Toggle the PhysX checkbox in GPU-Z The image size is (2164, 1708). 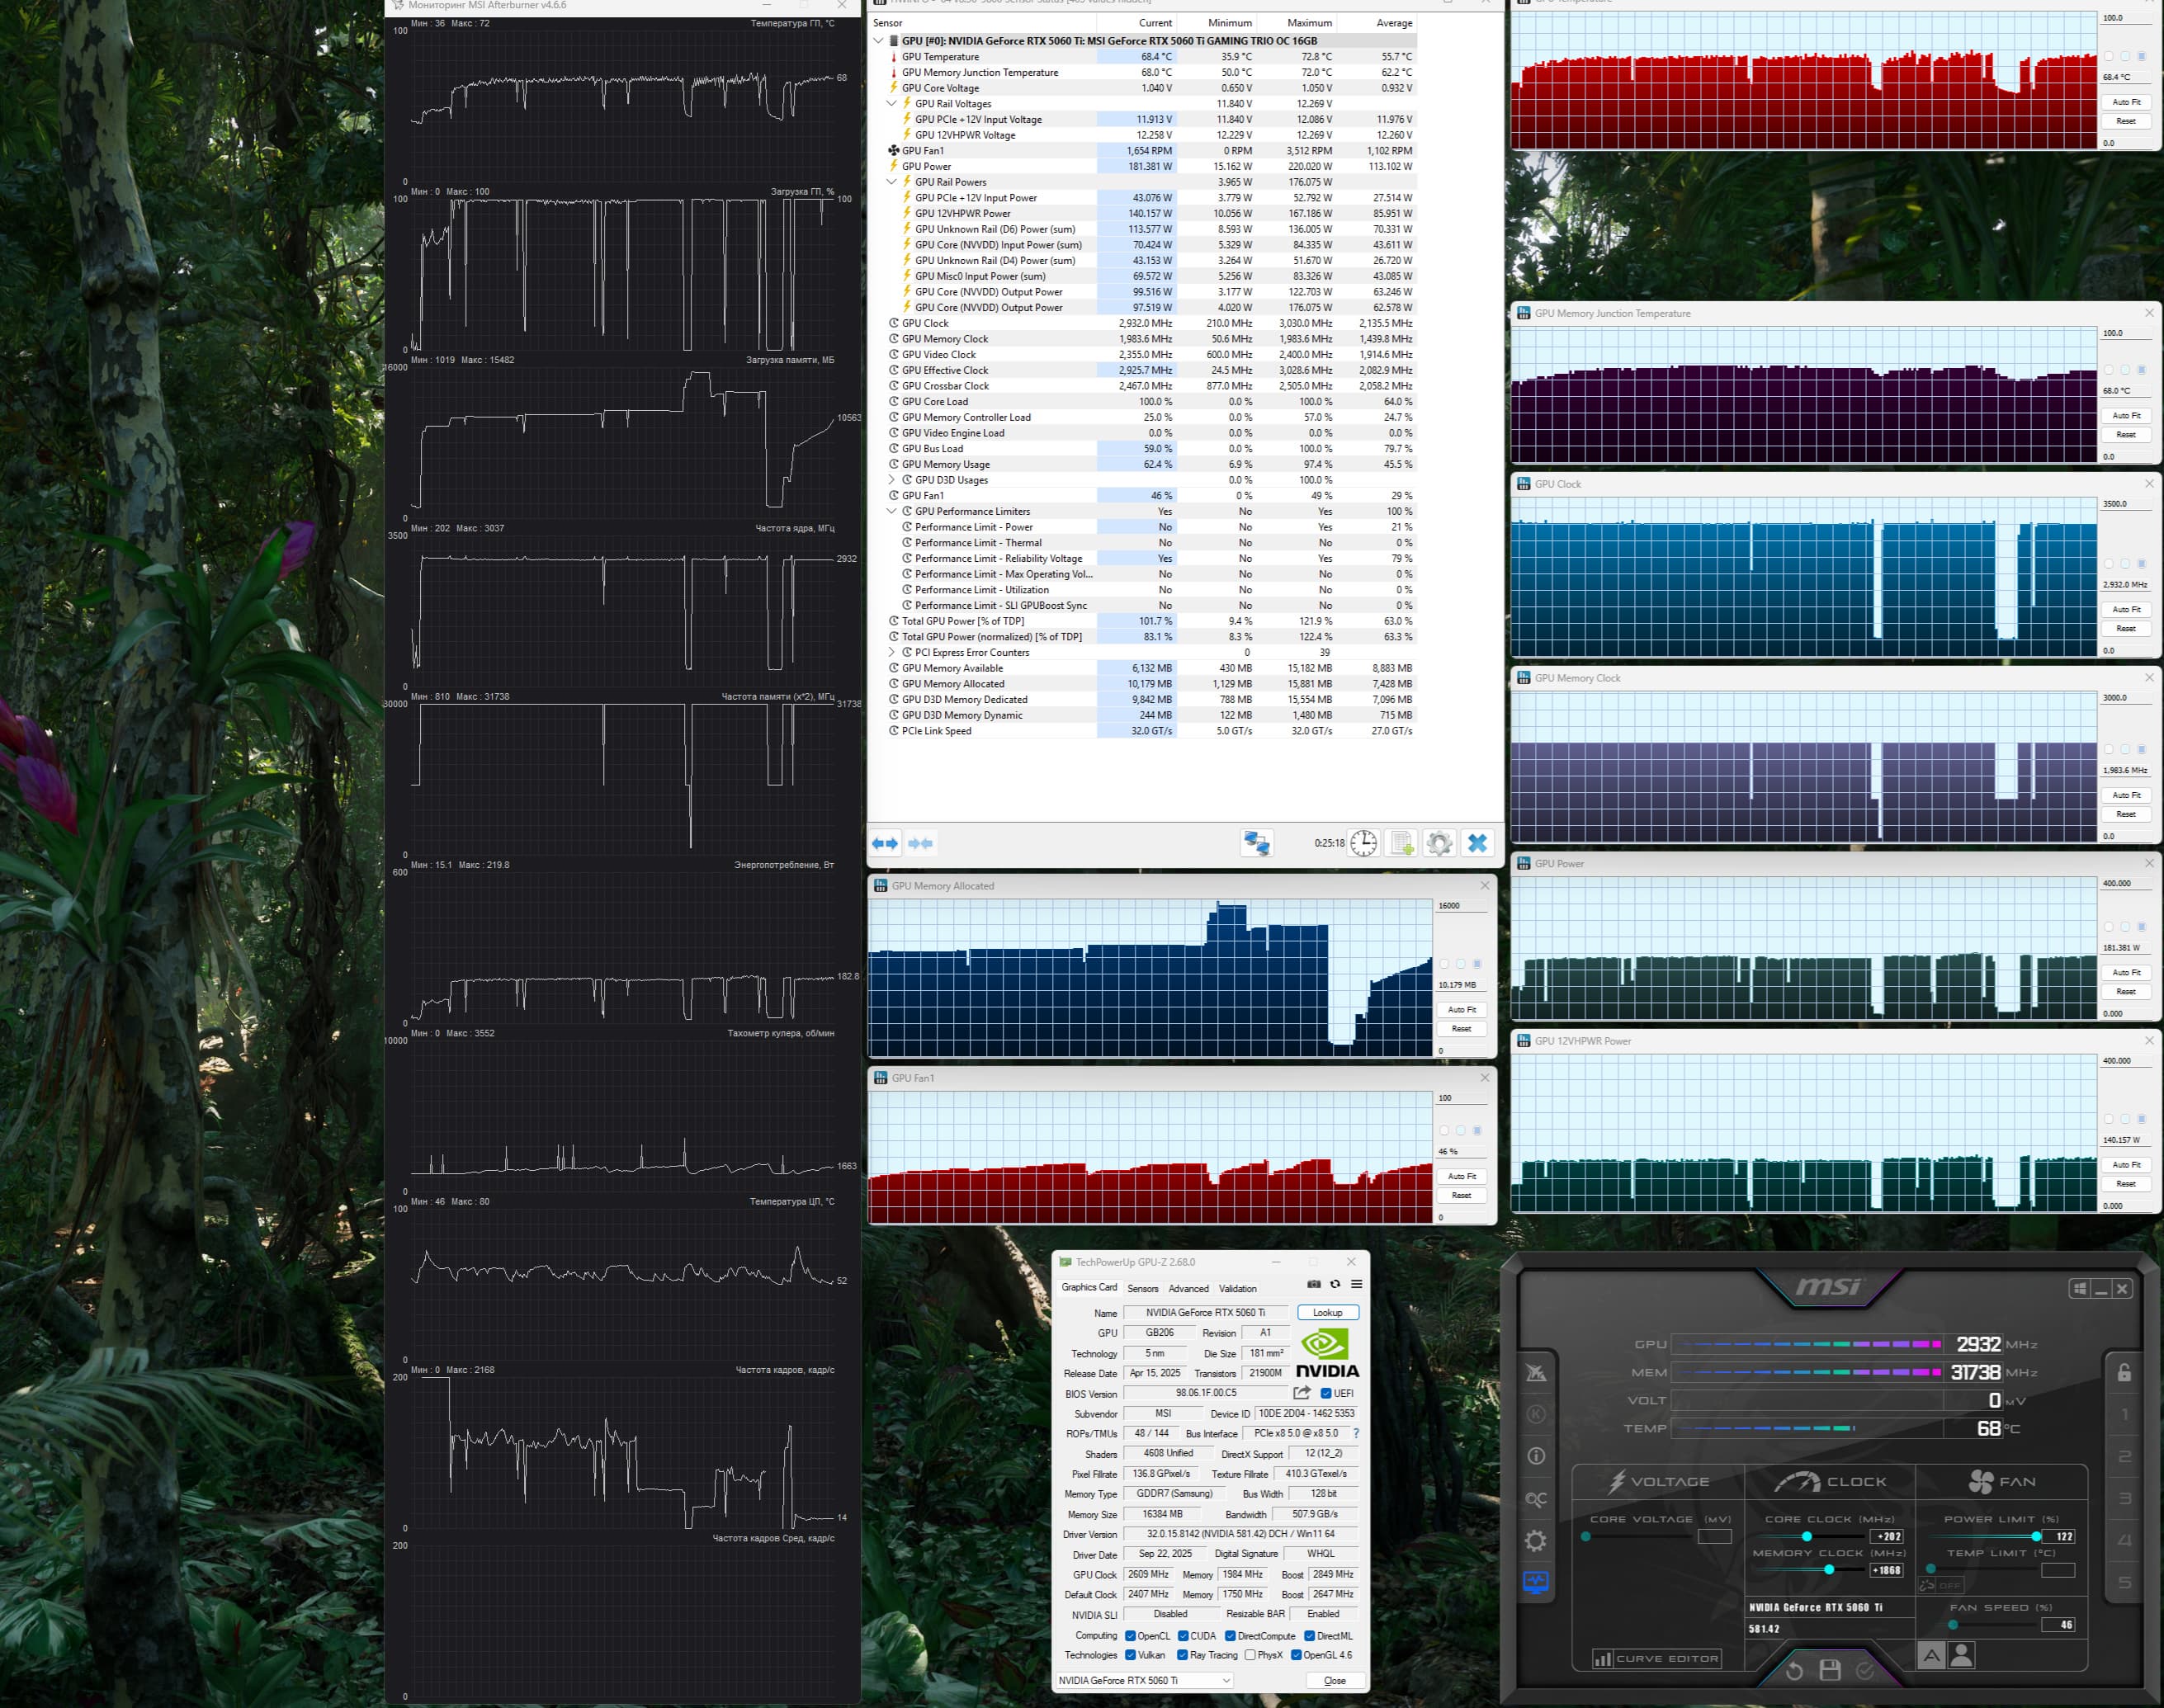pos(1250,1655)
